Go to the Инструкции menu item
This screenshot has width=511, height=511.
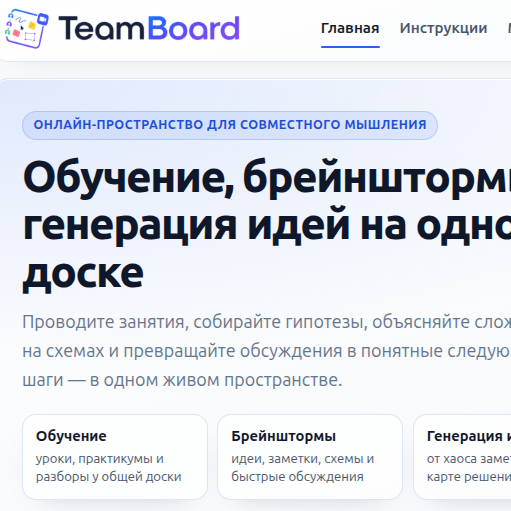tap(443, 28)
